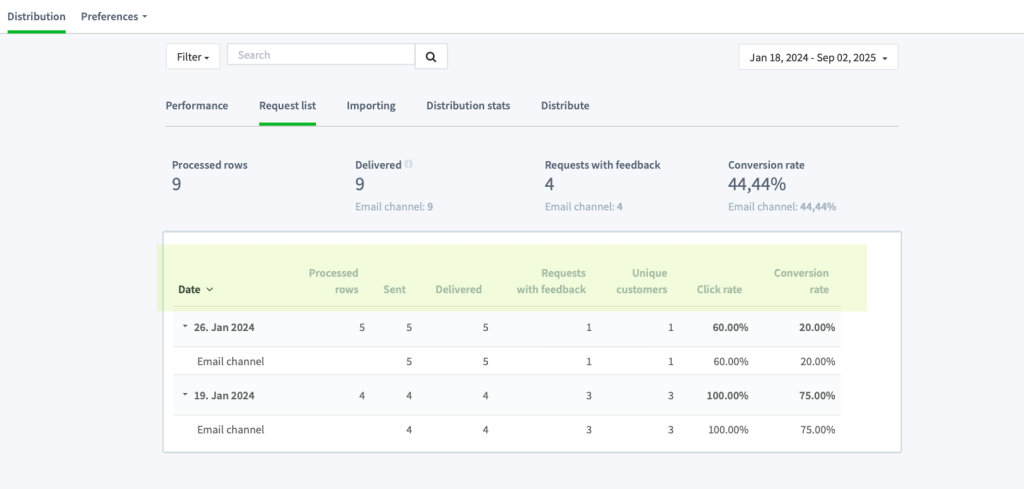Toggle Date column sort order chevron
This screenshot has height=489, width=1024.
(210, 290)
